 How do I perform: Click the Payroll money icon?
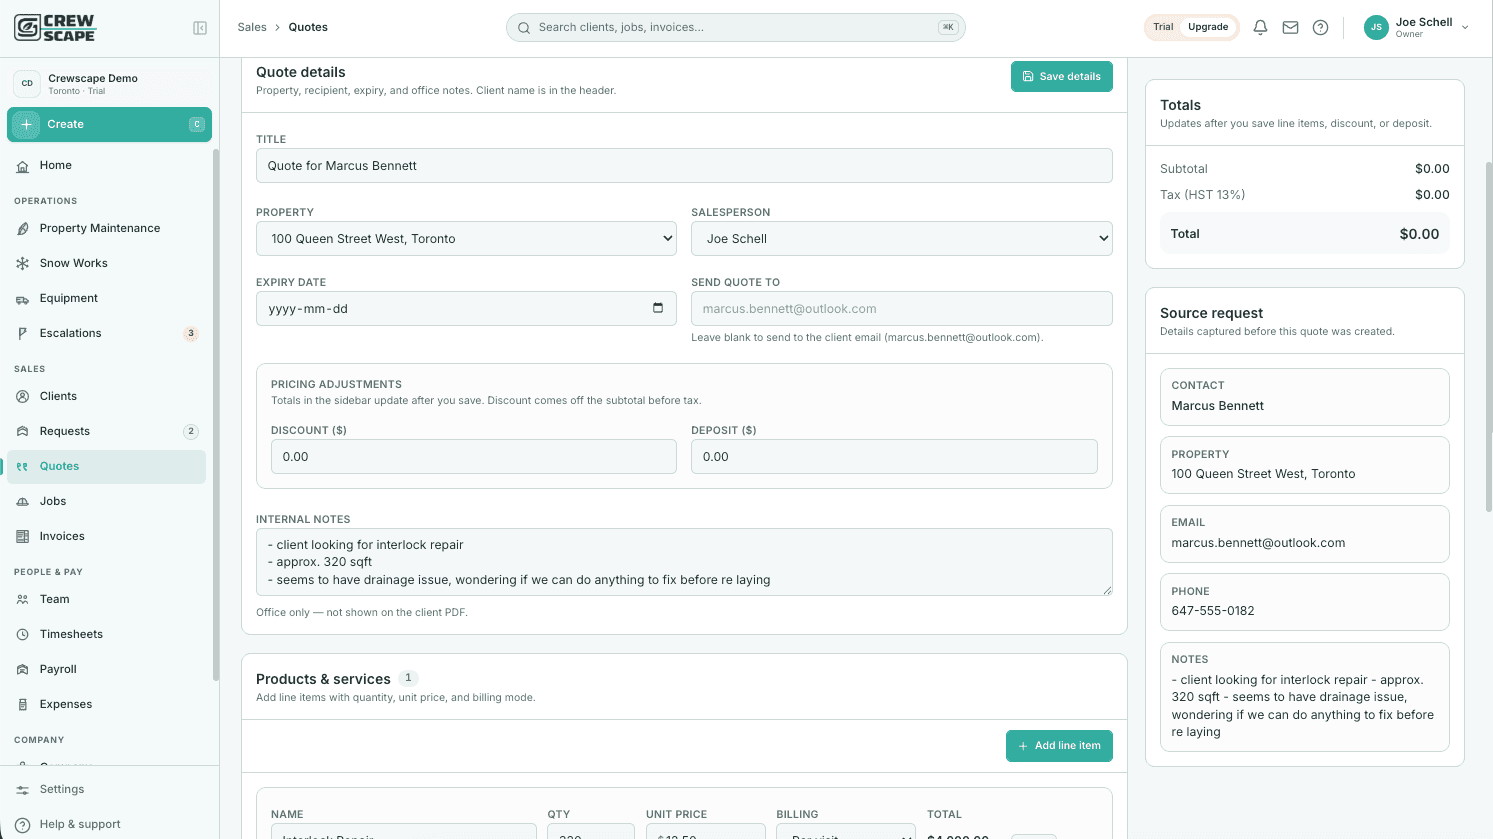(23, 670)
